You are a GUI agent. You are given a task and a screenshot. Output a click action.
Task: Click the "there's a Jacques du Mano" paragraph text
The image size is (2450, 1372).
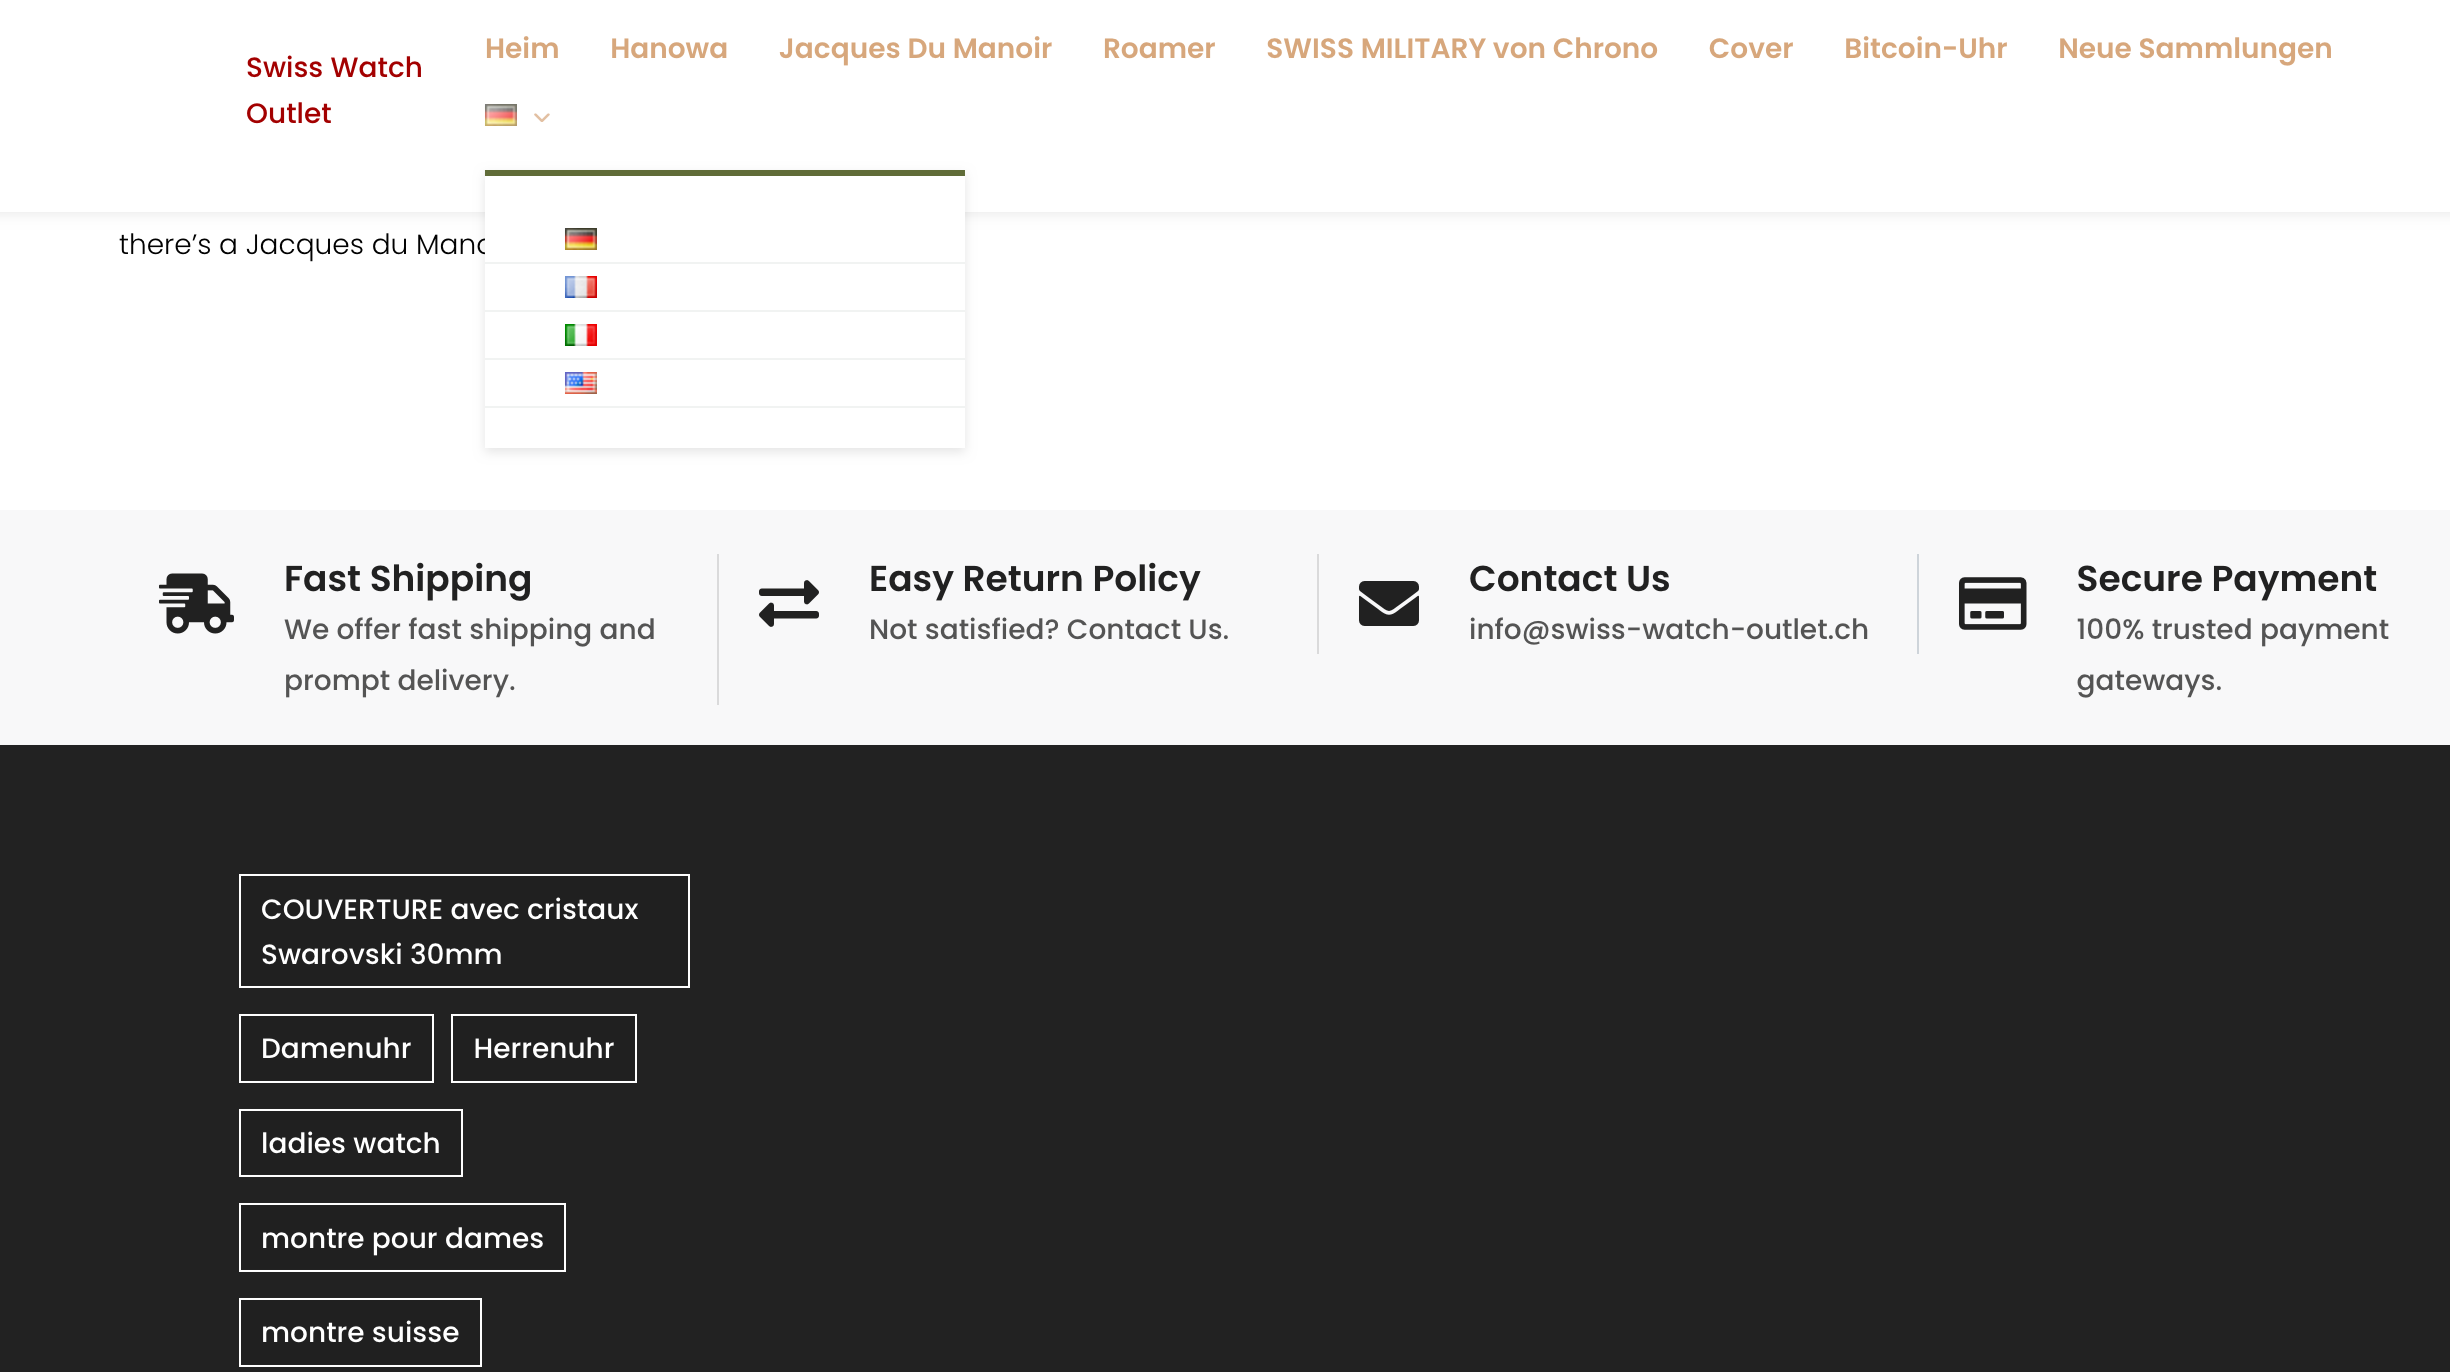pos(302,244)
